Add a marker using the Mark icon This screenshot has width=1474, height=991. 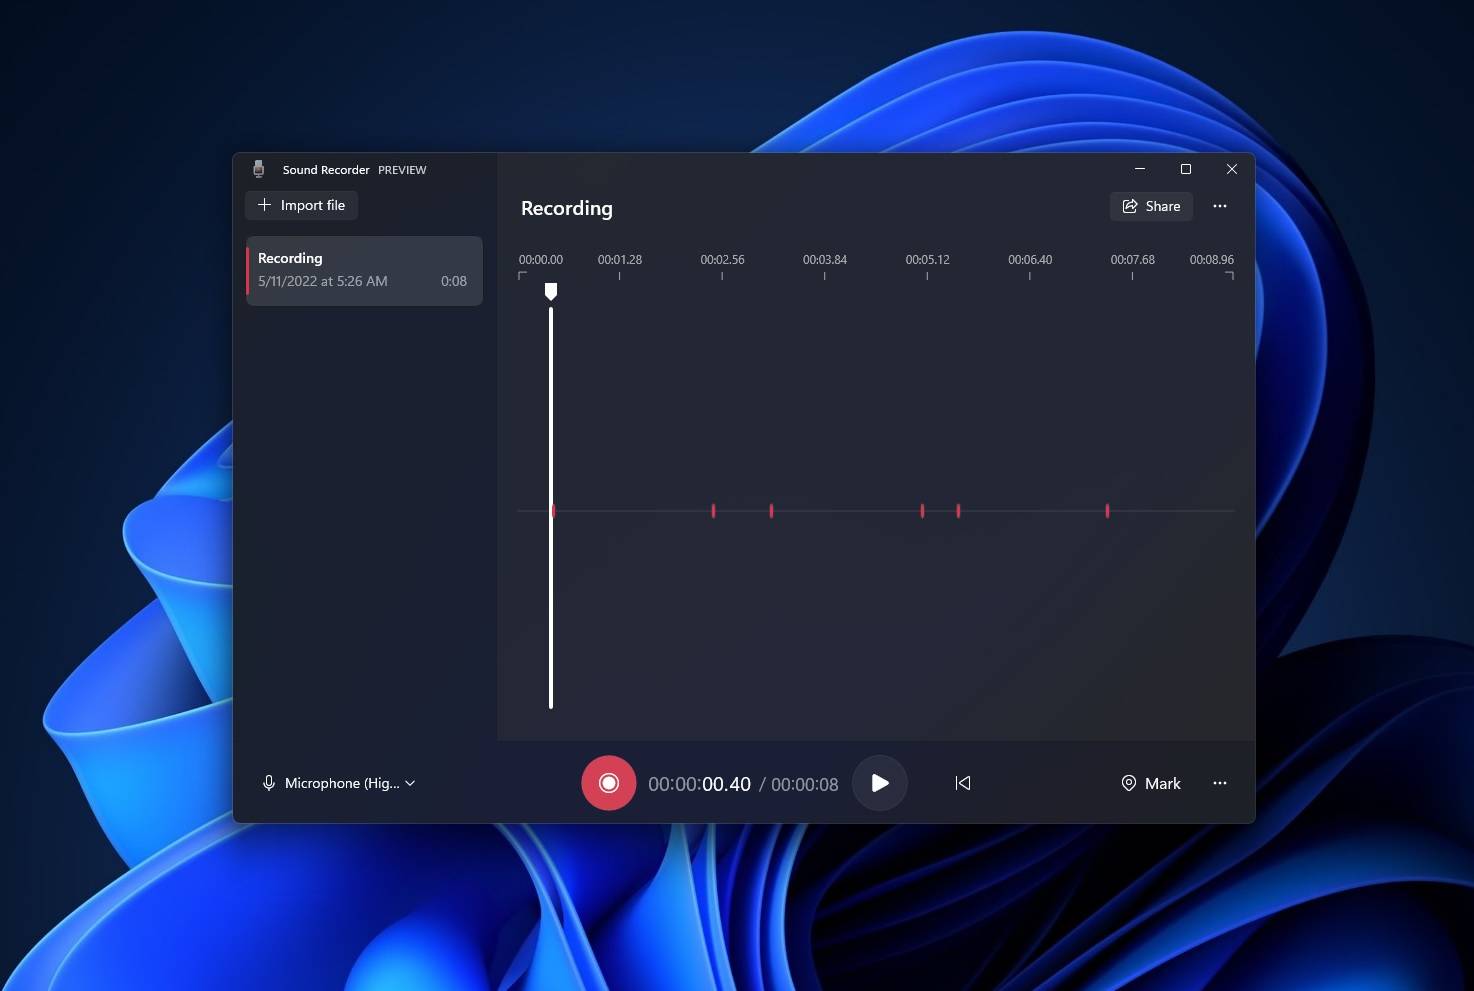point(1129,783)
